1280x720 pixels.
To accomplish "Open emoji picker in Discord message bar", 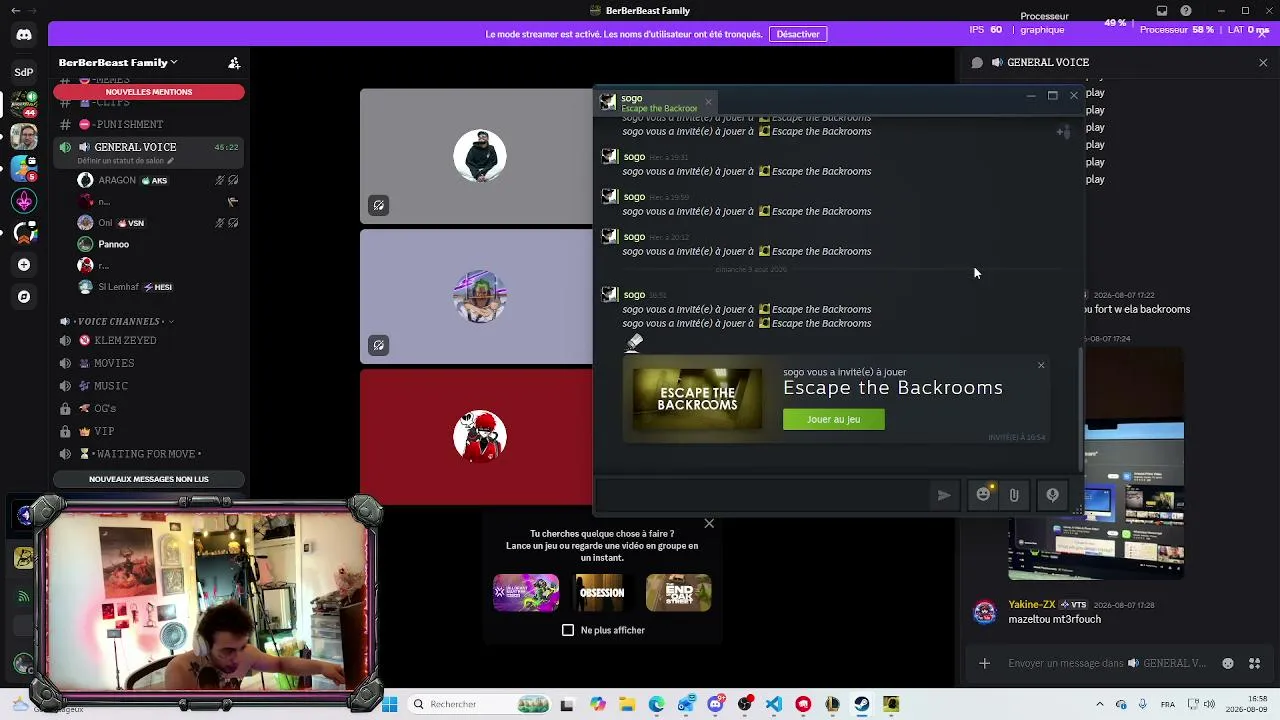I will [1228, 663].
